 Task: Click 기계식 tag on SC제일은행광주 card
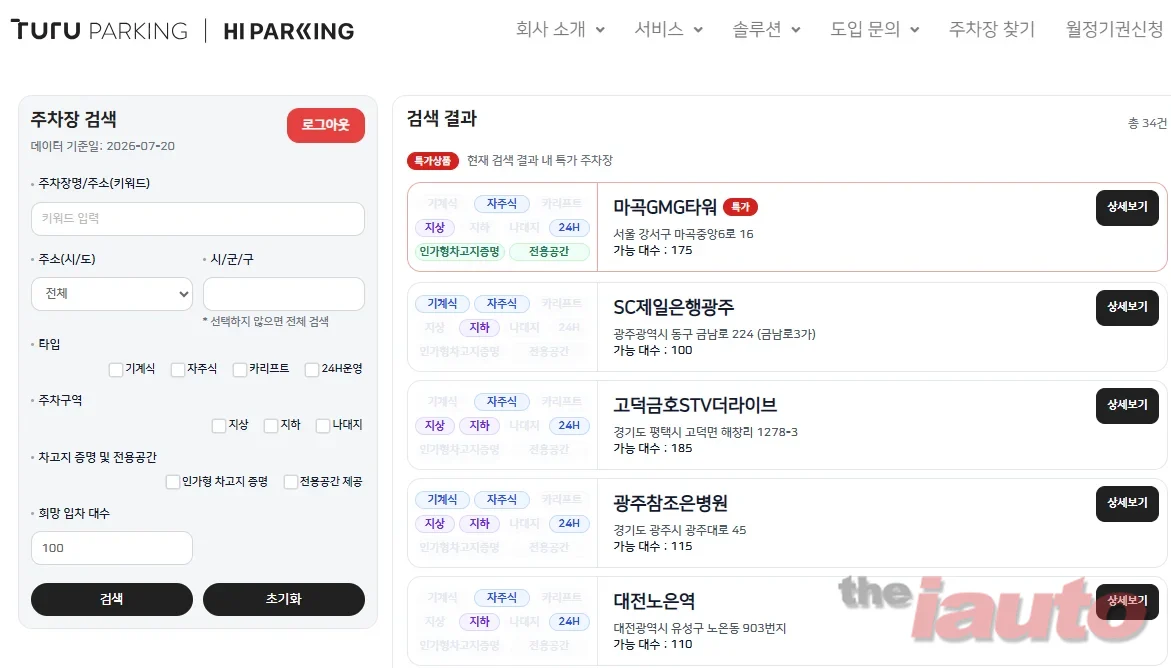coord(442,303)
